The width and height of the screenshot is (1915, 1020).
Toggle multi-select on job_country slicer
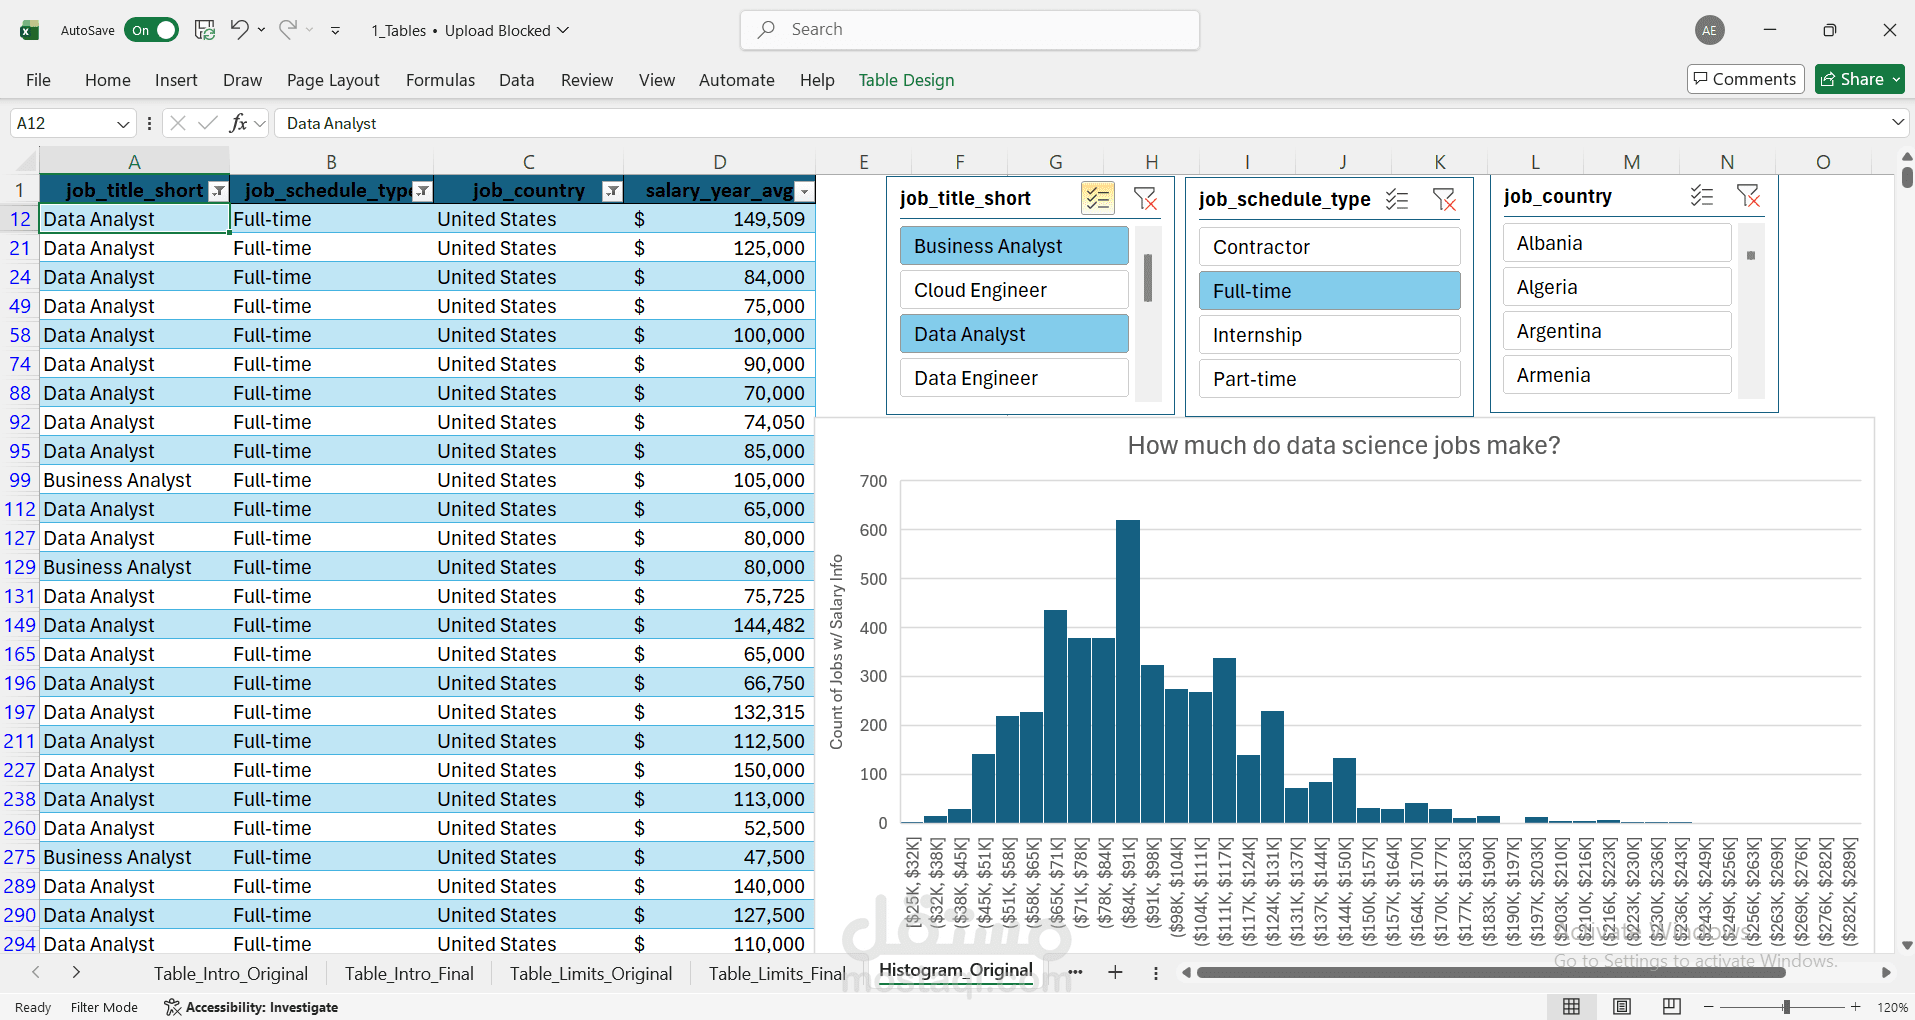(1702, 196)
